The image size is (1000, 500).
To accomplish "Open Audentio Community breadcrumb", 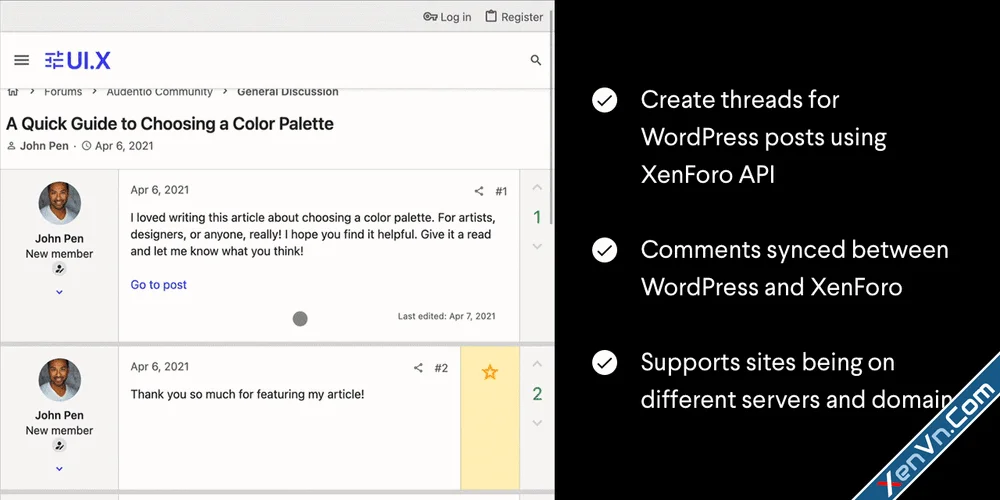I will point(159,92).
